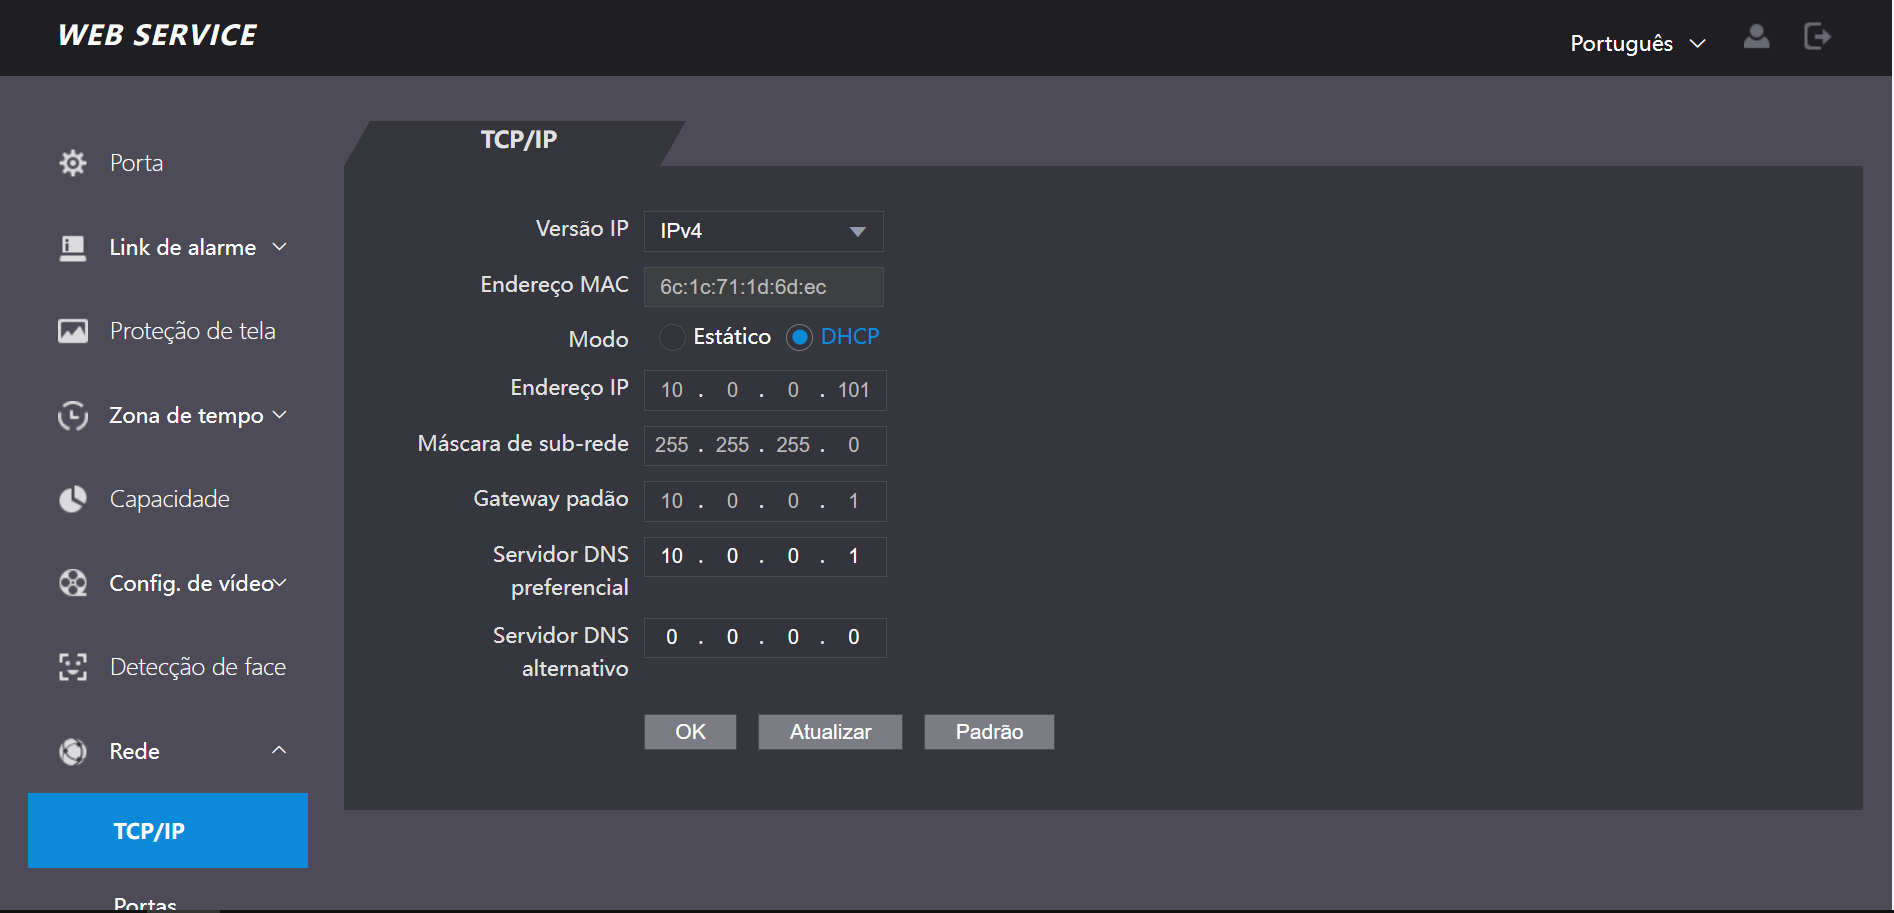1894x913 pixels.
Task: Click the alternate DNS first octet field
Action: pos(672,637)
